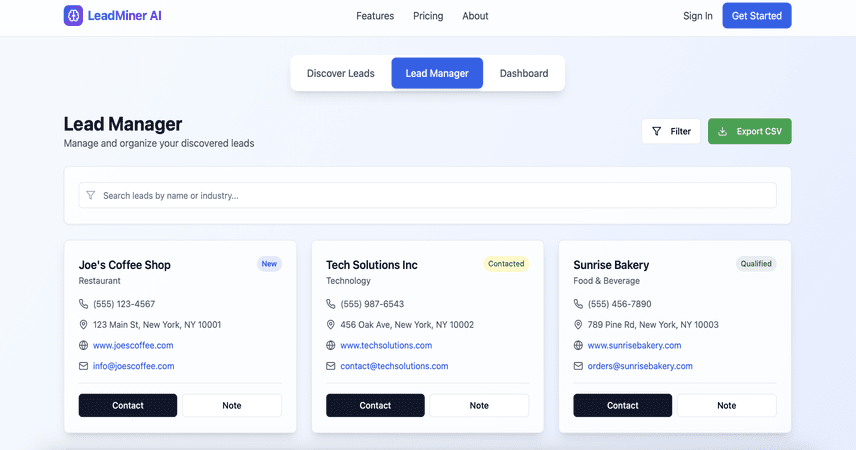Image resolution: width=856 pixels, height=450 pixels.
Task: Click the Get Started button
Action: [x=757, y=16]
